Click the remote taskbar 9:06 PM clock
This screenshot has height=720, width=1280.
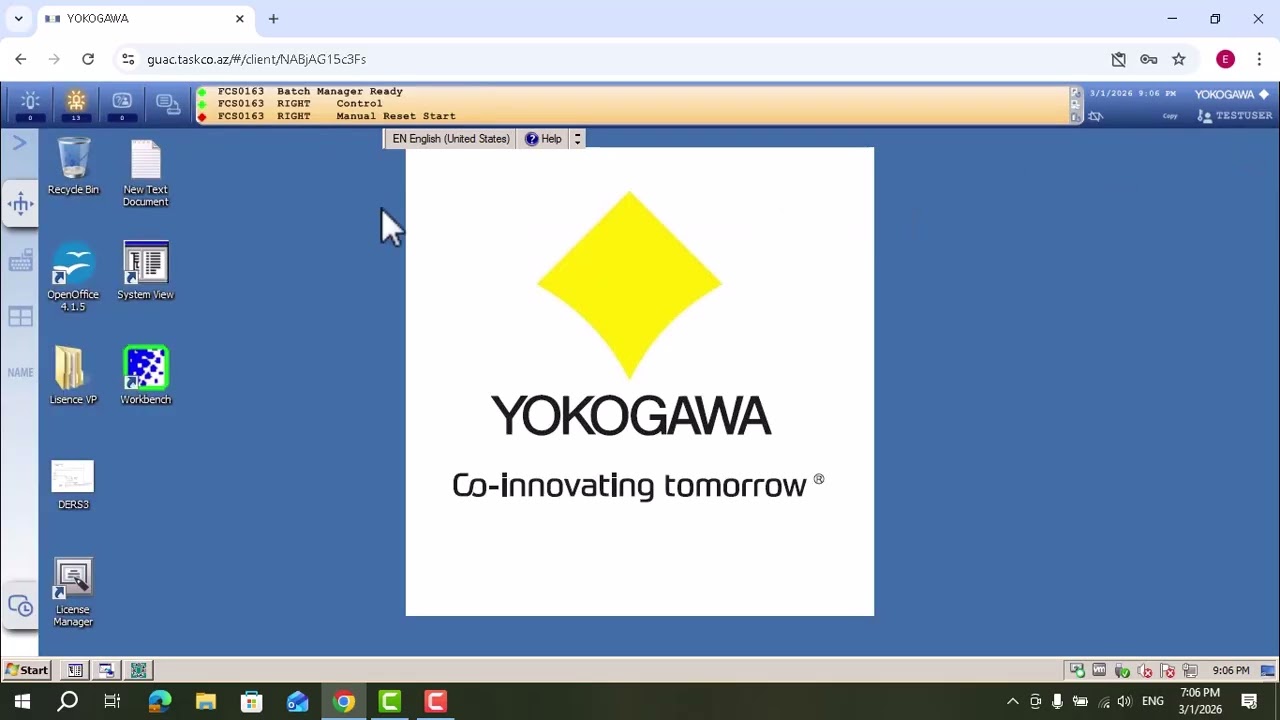click(x=1231, y=671)
